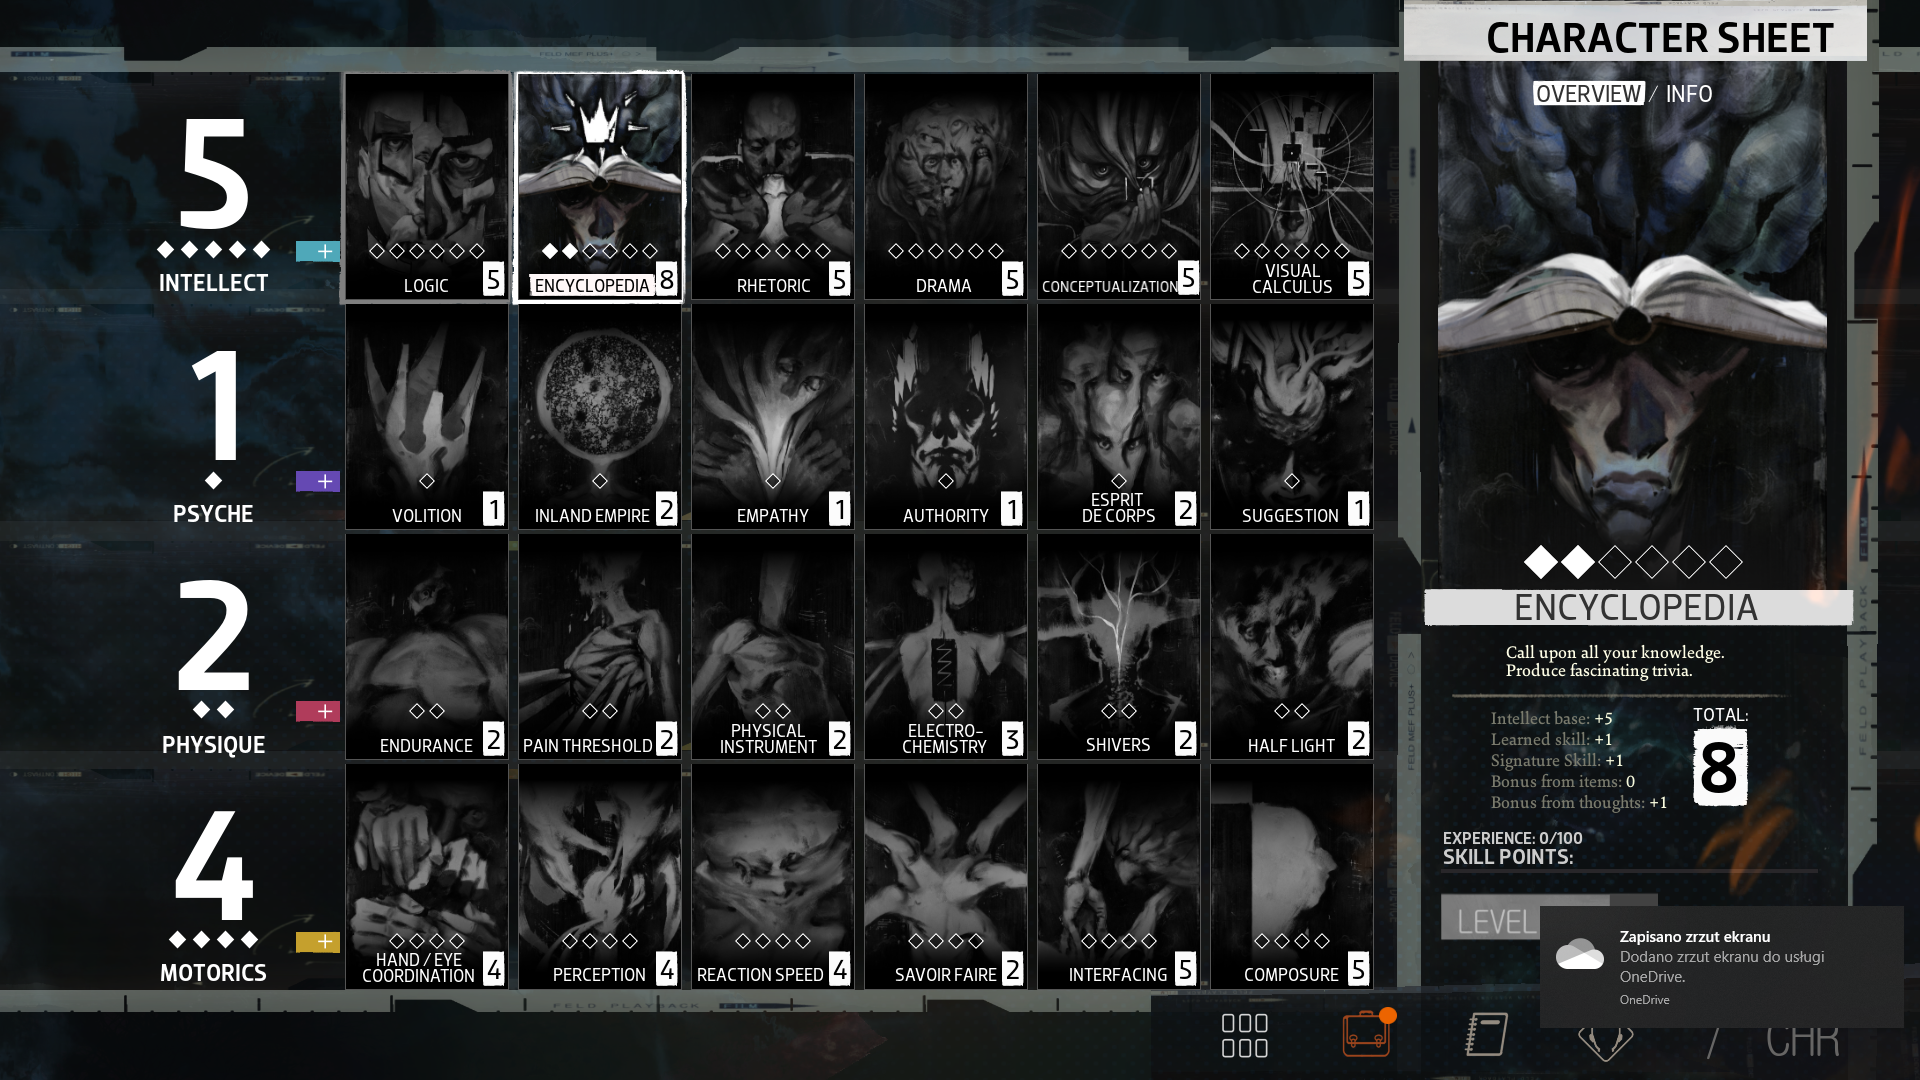Image resolution: width=1920 pixels, height=1080 pixels.
Task: Select the Pain Threshold skill card
Action: tap(600, 646)
